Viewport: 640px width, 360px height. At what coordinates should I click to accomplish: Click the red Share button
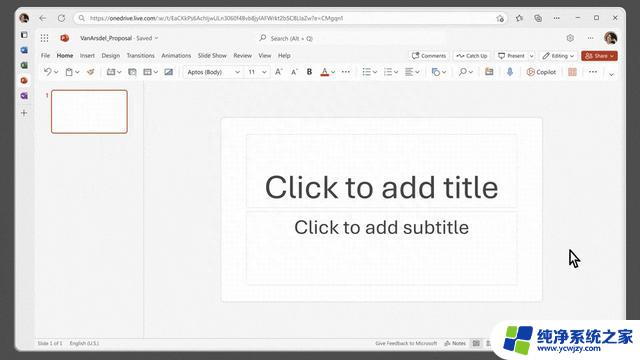pos(599,56)
